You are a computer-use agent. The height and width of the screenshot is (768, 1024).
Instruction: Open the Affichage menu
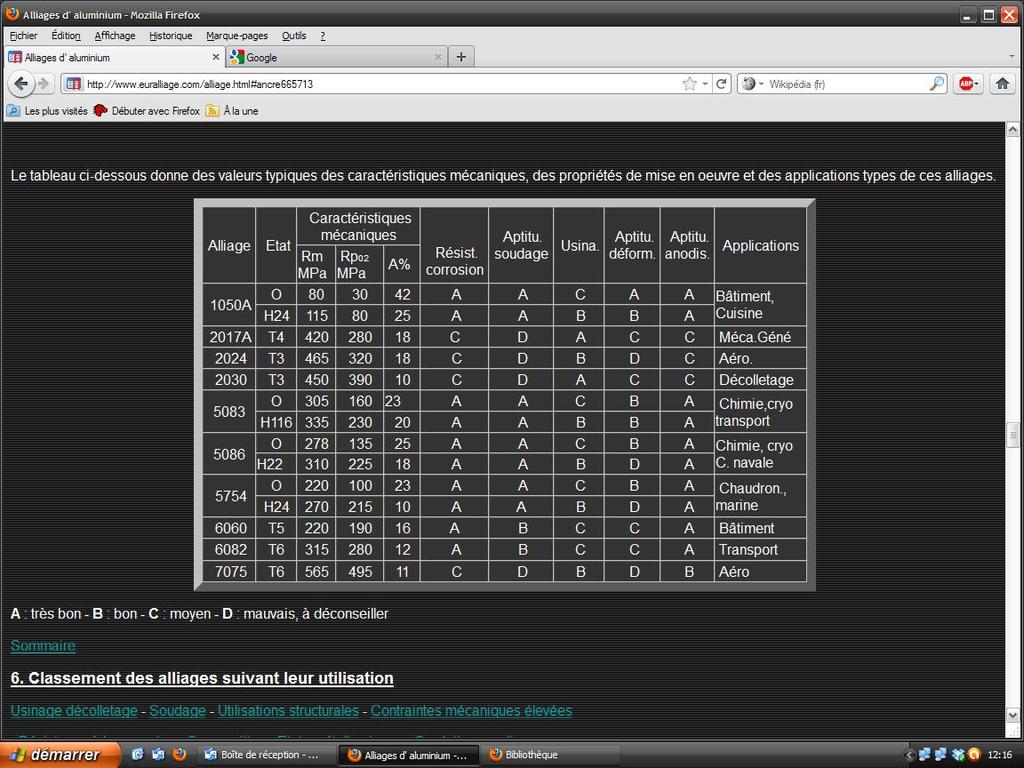pos(115,35)
